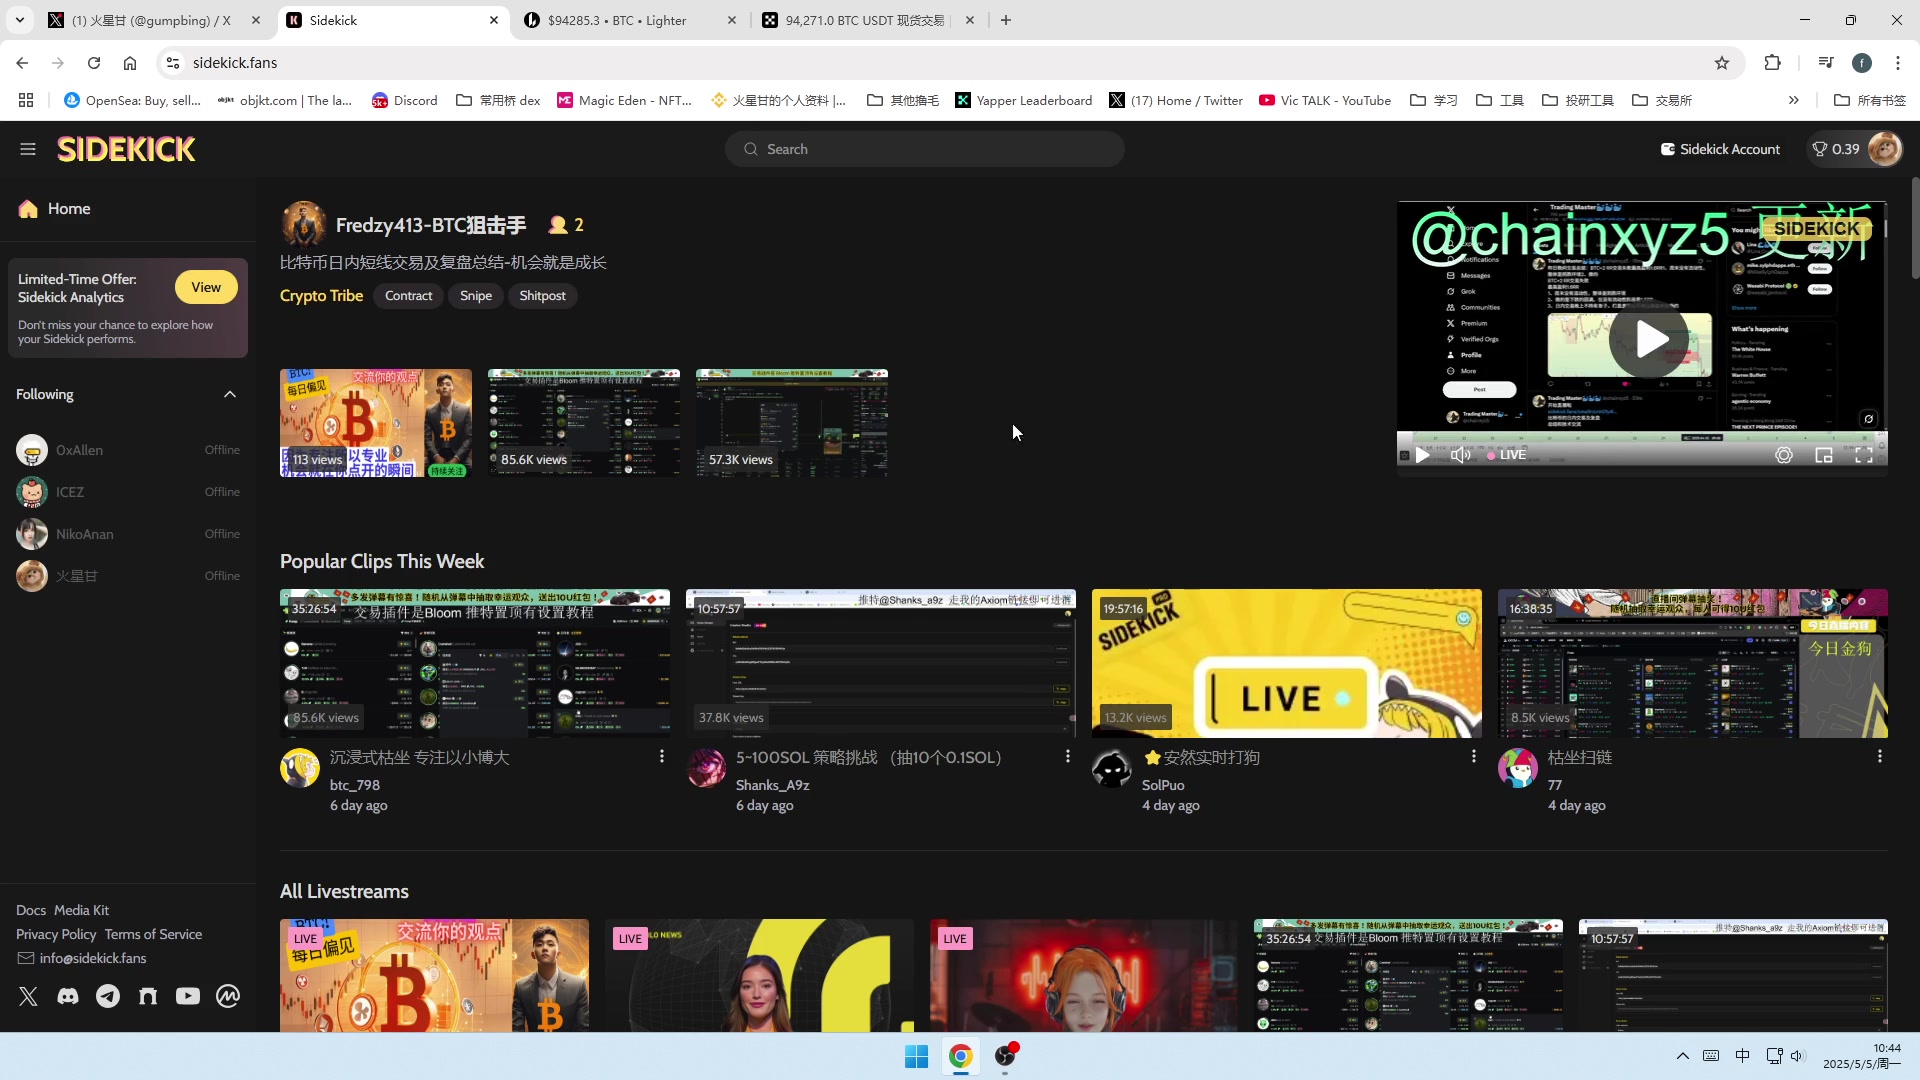Click the small play control in player
This screenshot has height=1080, width=1920.
click(1422, 455)
